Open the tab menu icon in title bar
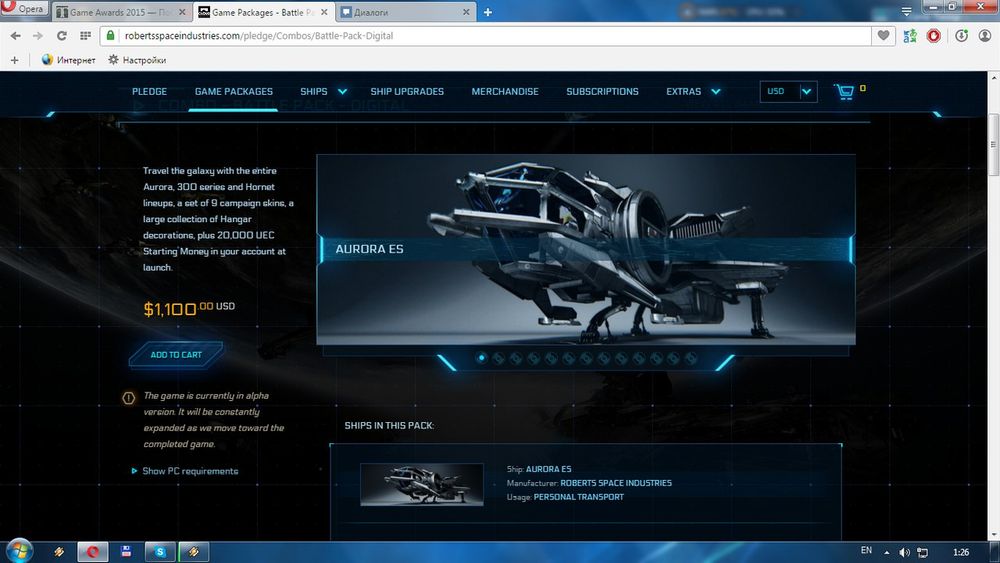1000x563 pixels. pos(906,11)
